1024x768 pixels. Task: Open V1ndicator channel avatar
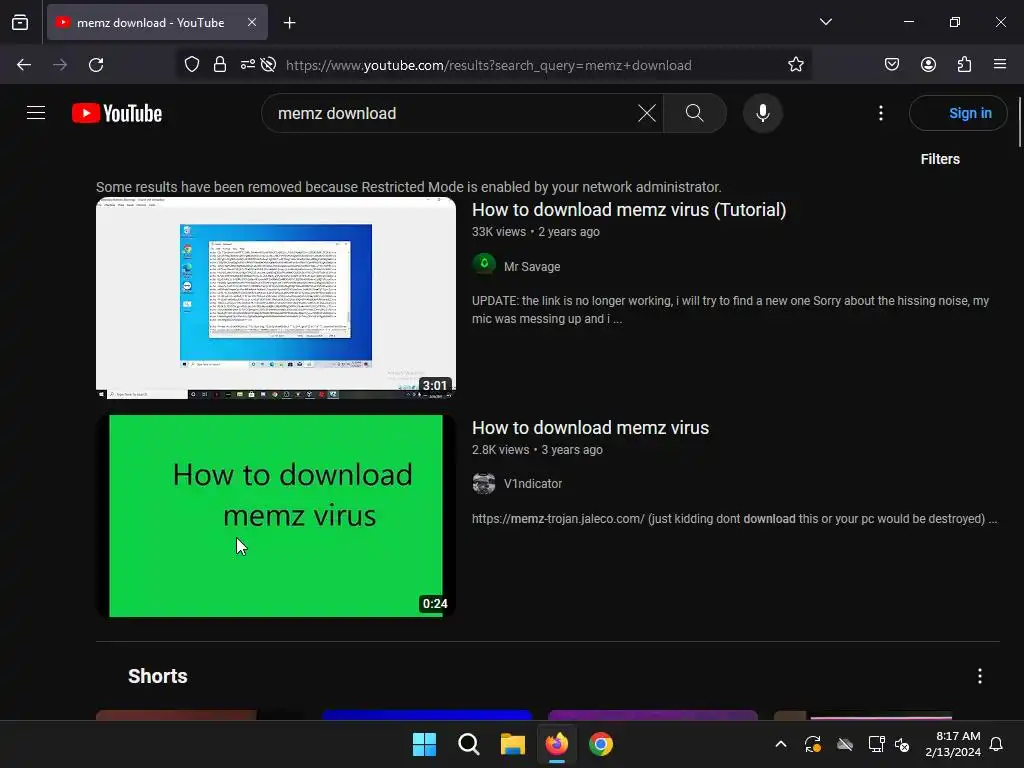[484, 483]
